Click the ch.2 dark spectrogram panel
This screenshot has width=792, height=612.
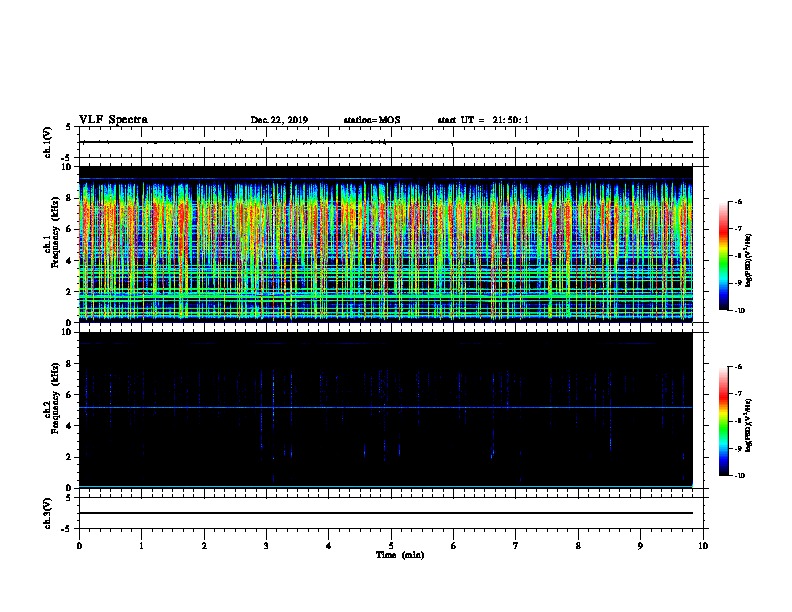pyautogui.click(x=386, y=410)
